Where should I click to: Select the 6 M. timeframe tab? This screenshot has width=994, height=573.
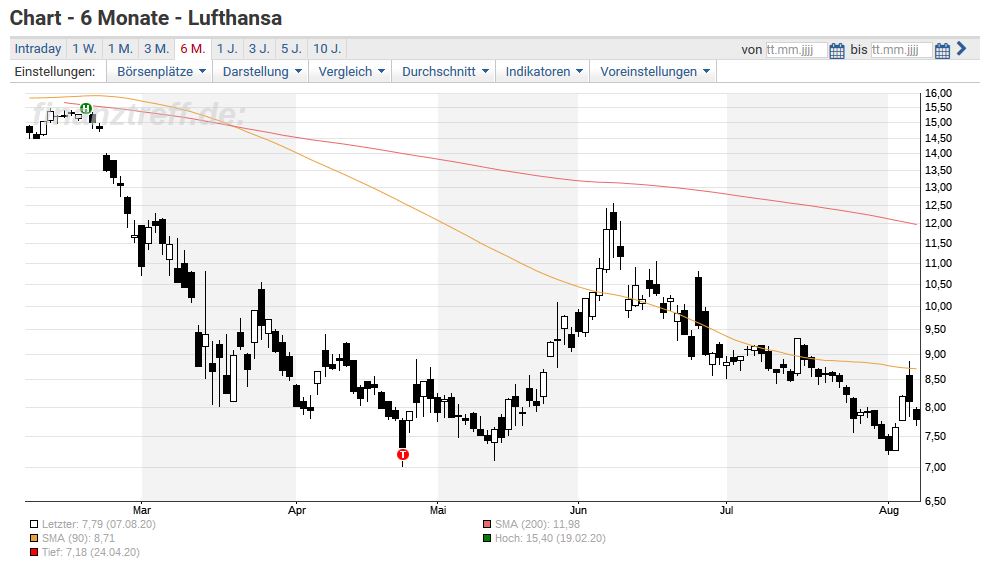193,49
